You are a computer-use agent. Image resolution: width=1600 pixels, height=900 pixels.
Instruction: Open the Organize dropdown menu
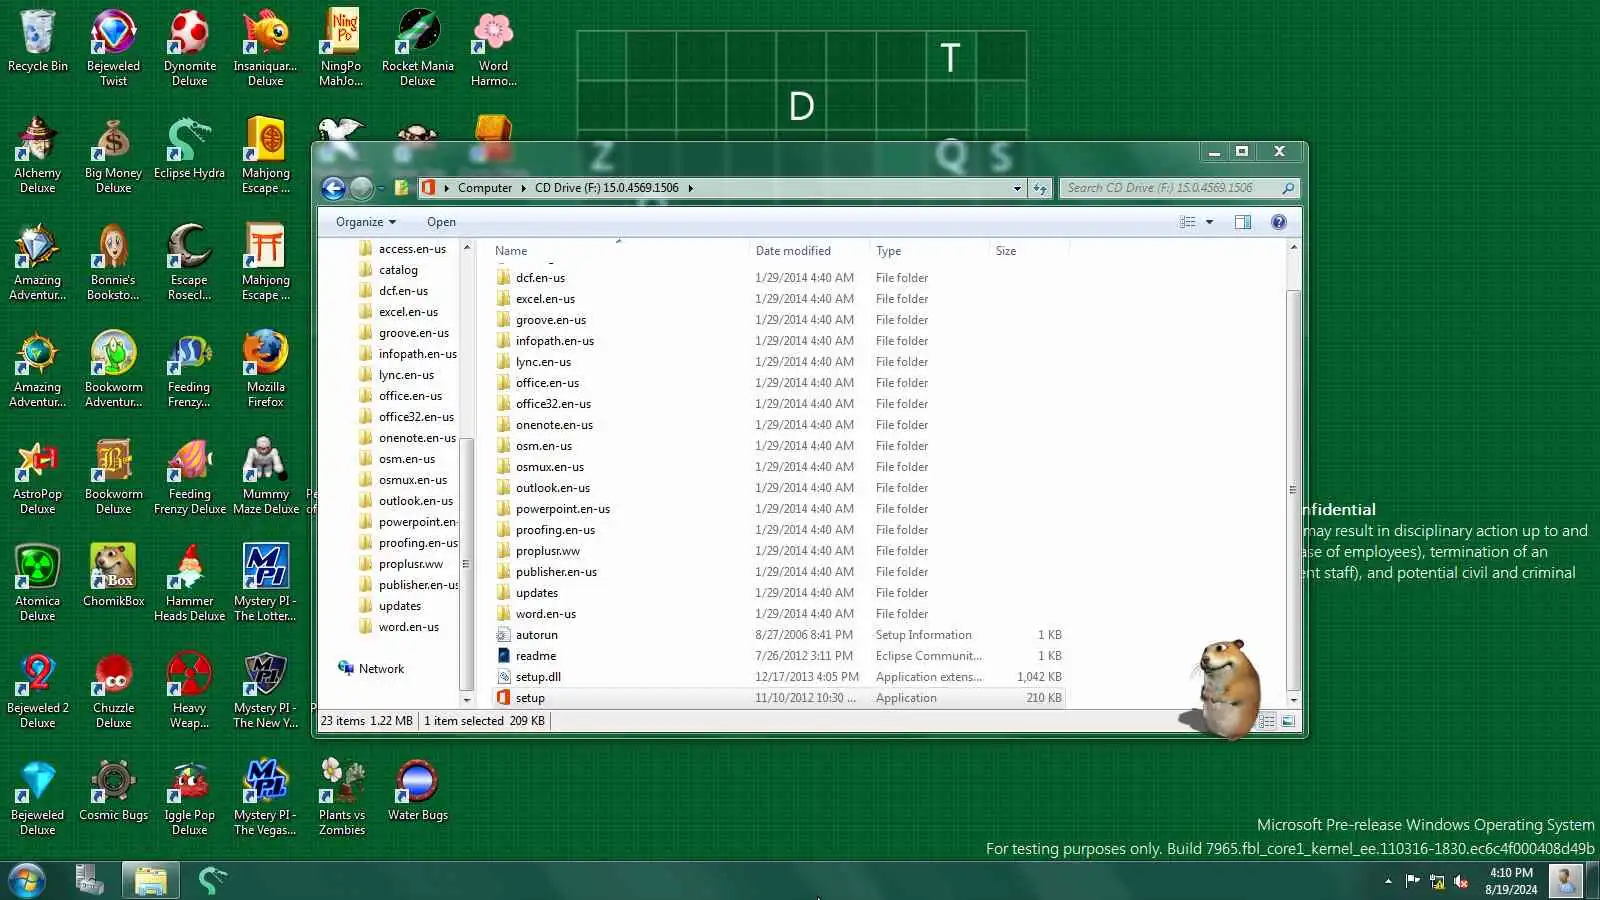(366, 222)
